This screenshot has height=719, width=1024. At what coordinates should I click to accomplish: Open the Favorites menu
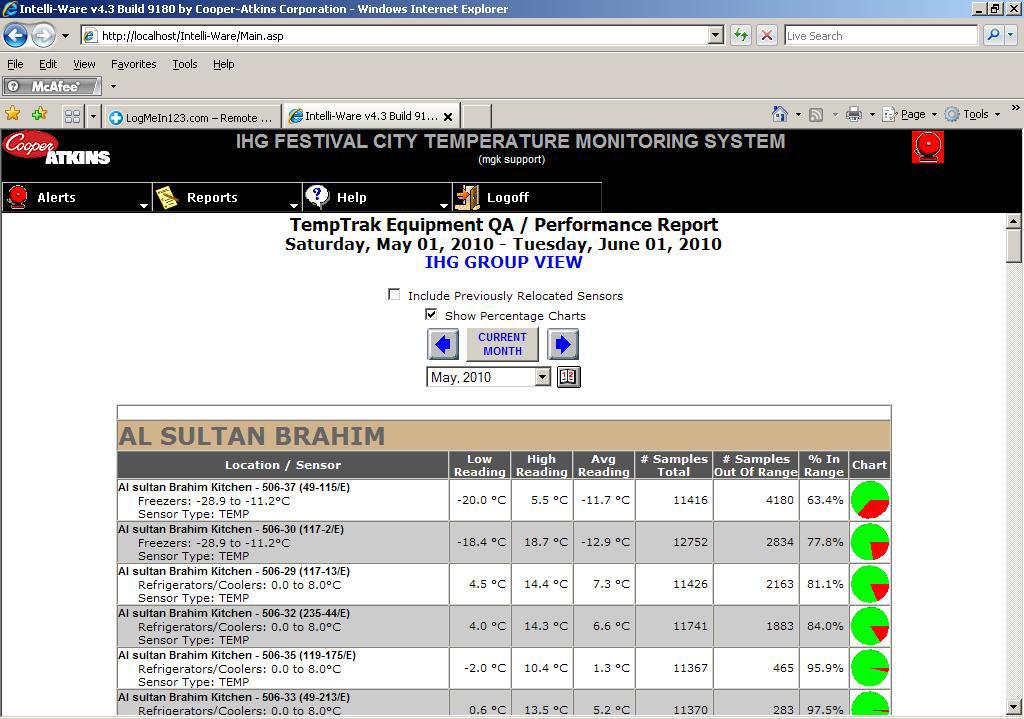pyautogui.click(x=133, y=64)
